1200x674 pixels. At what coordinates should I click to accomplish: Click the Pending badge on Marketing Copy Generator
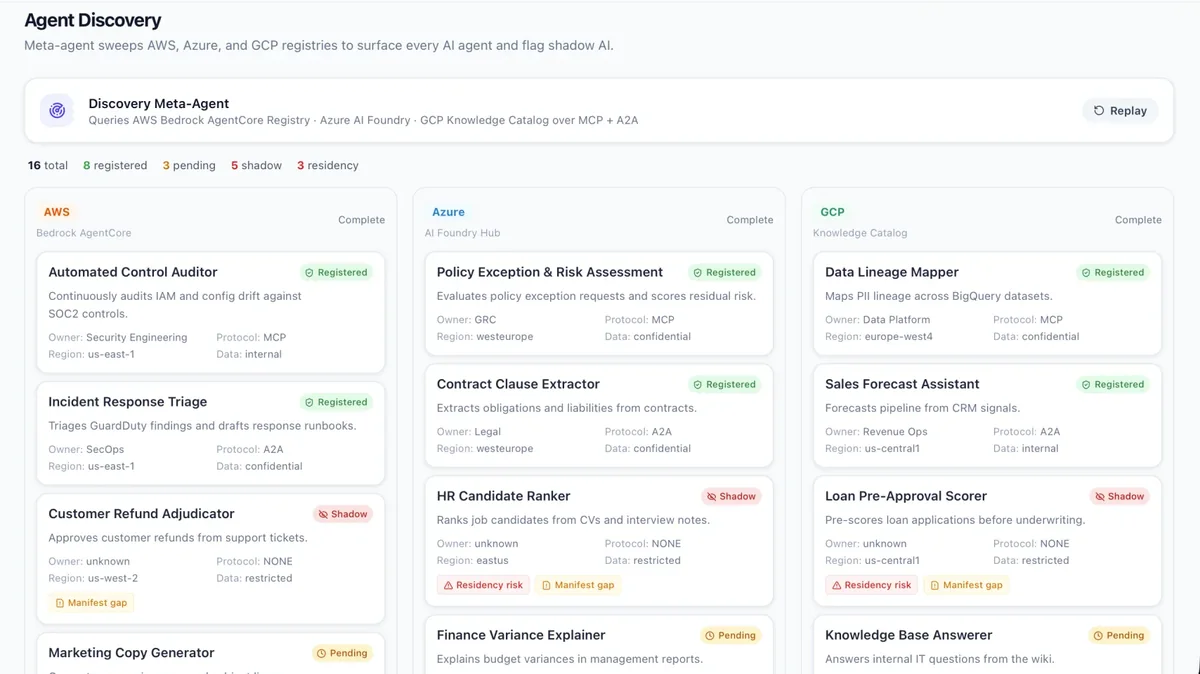click(342, 653)
